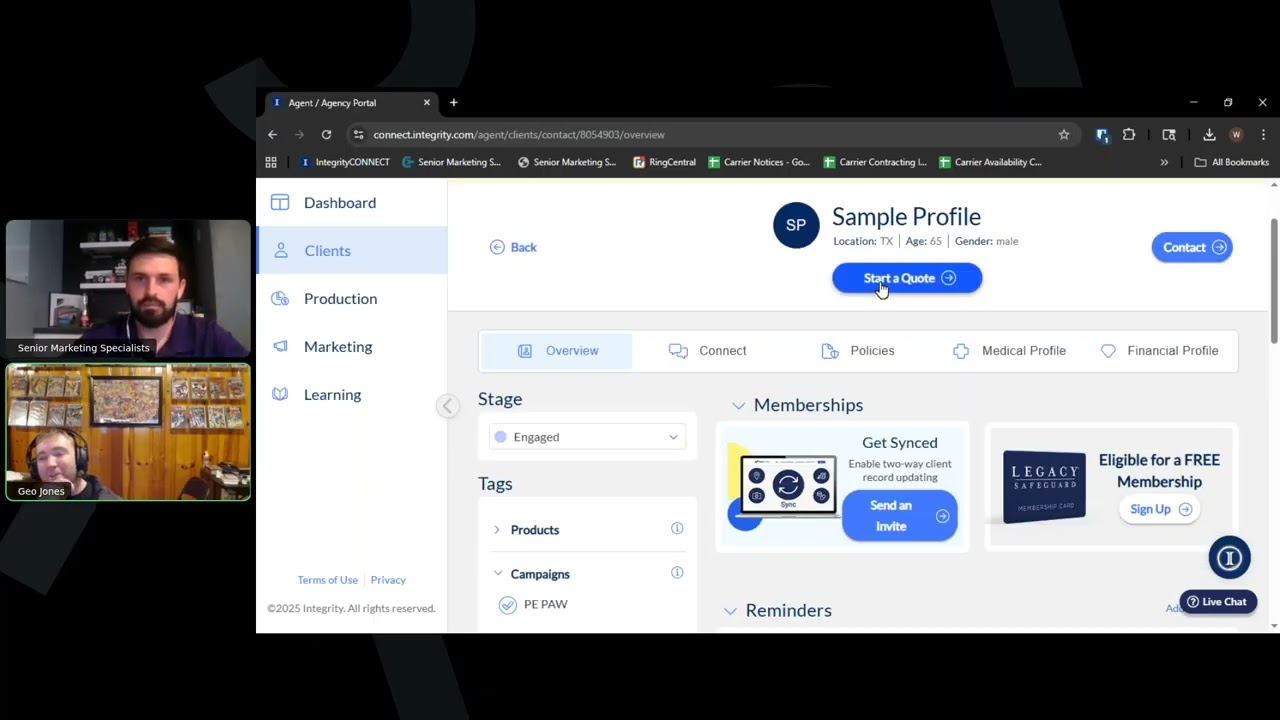Click the Legacy Safeguard Sign Up button
The image size is (1280, 720).
(1160, 509)
